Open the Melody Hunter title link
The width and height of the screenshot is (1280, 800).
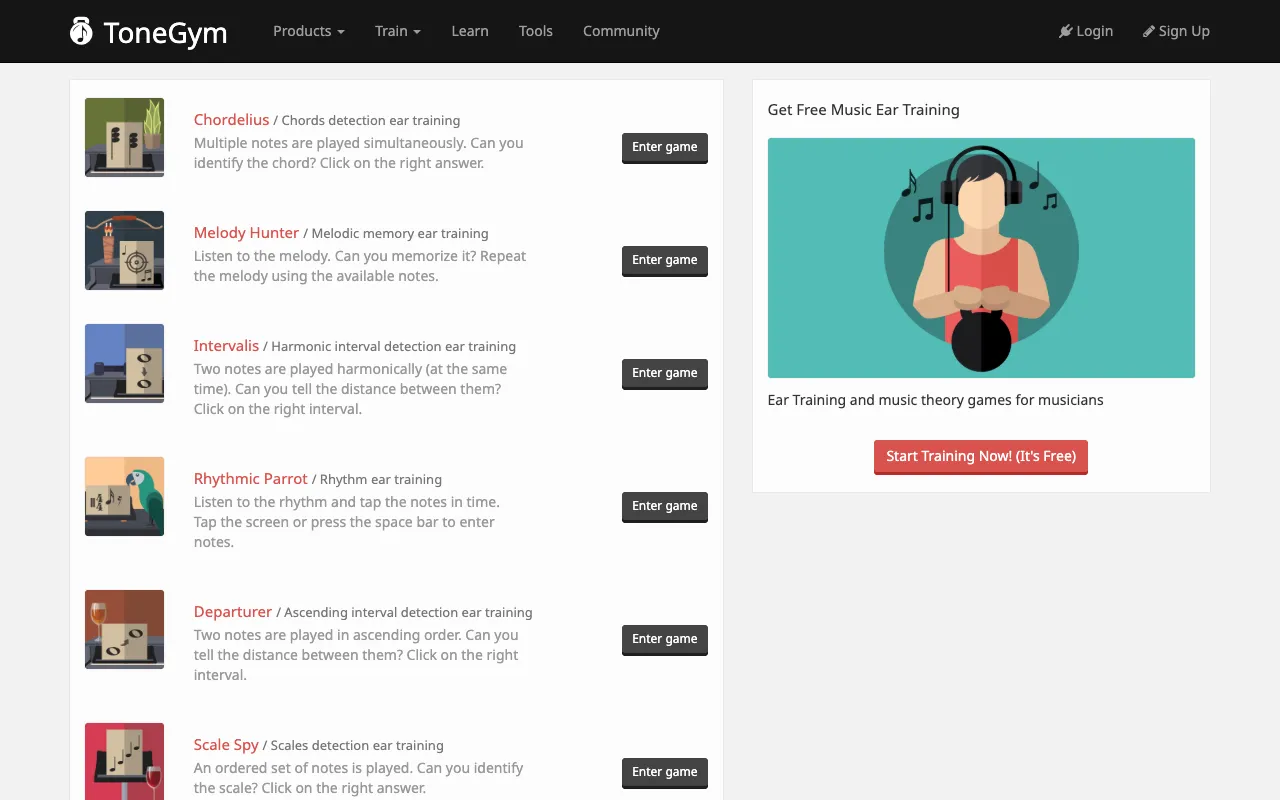246,233
